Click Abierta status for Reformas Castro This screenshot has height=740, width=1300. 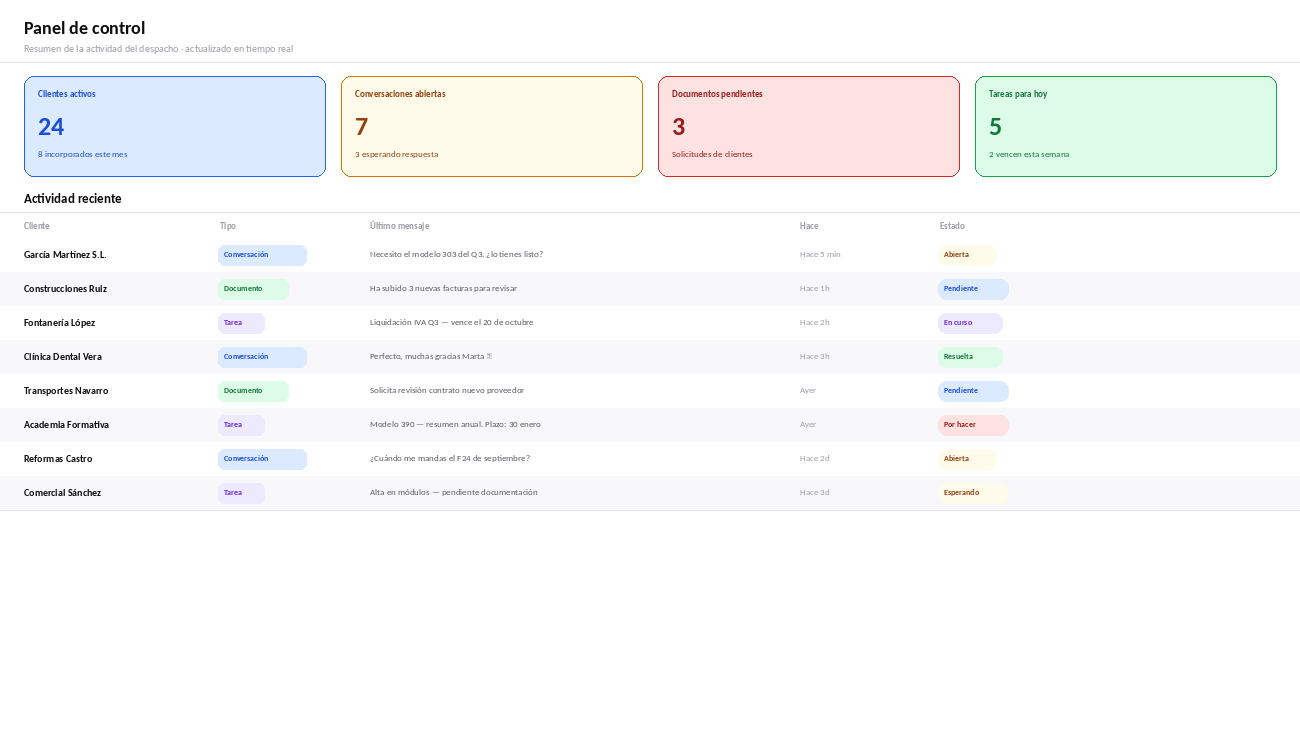click(967, 459)
